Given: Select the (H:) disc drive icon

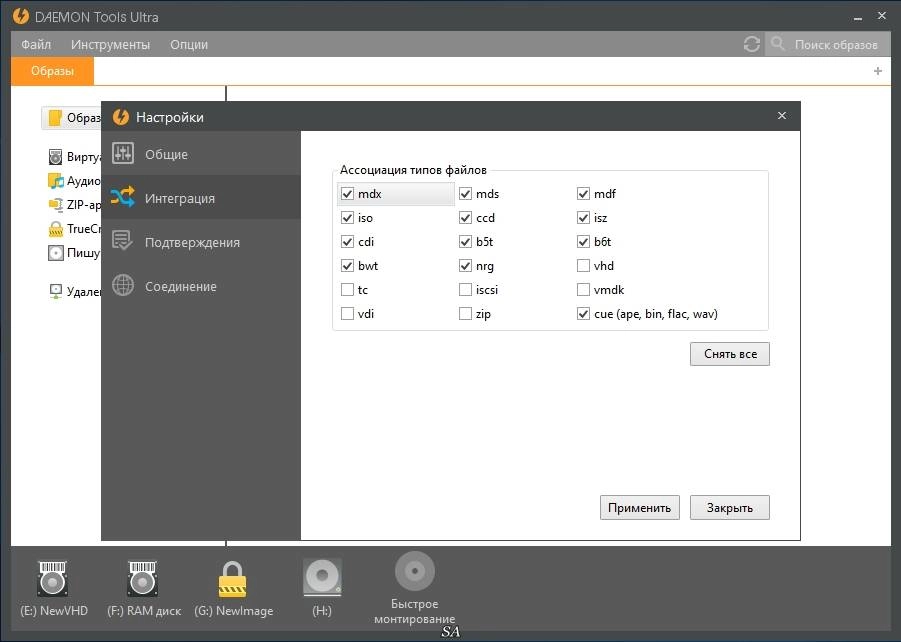Looking at the screenshot, I should 322,577.
